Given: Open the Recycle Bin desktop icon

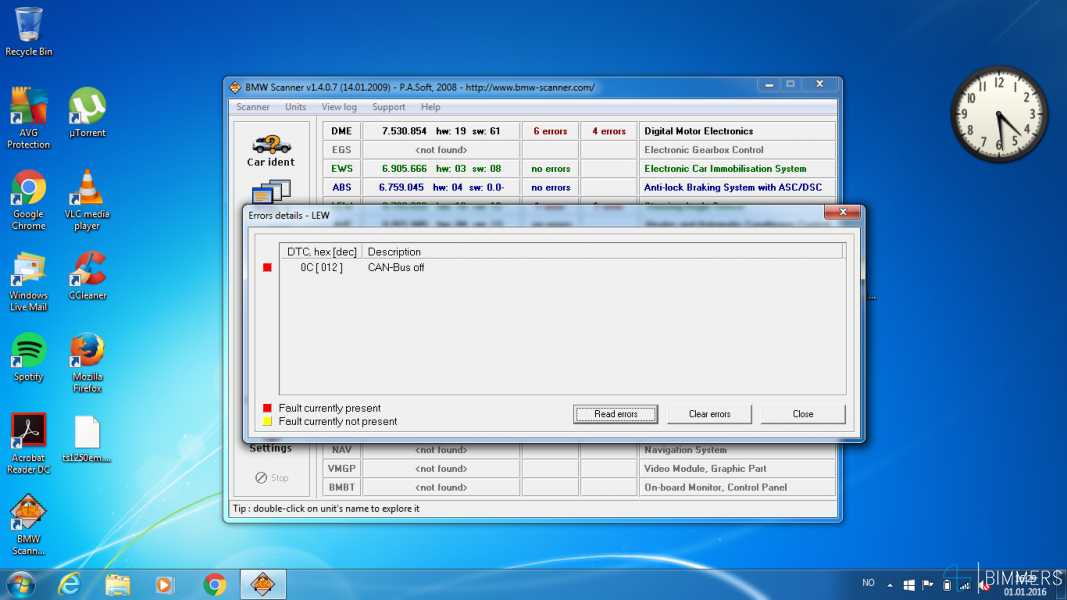Looking at the screenshot, I should pyautogui.click(x=29, y=32).
